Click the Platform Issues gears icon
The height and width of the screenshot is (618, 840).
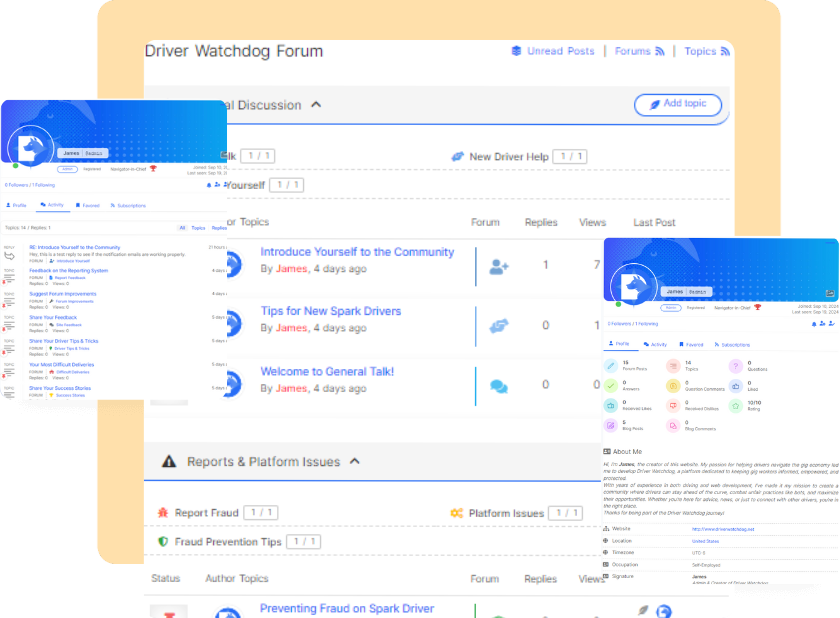tap(456, 513)
